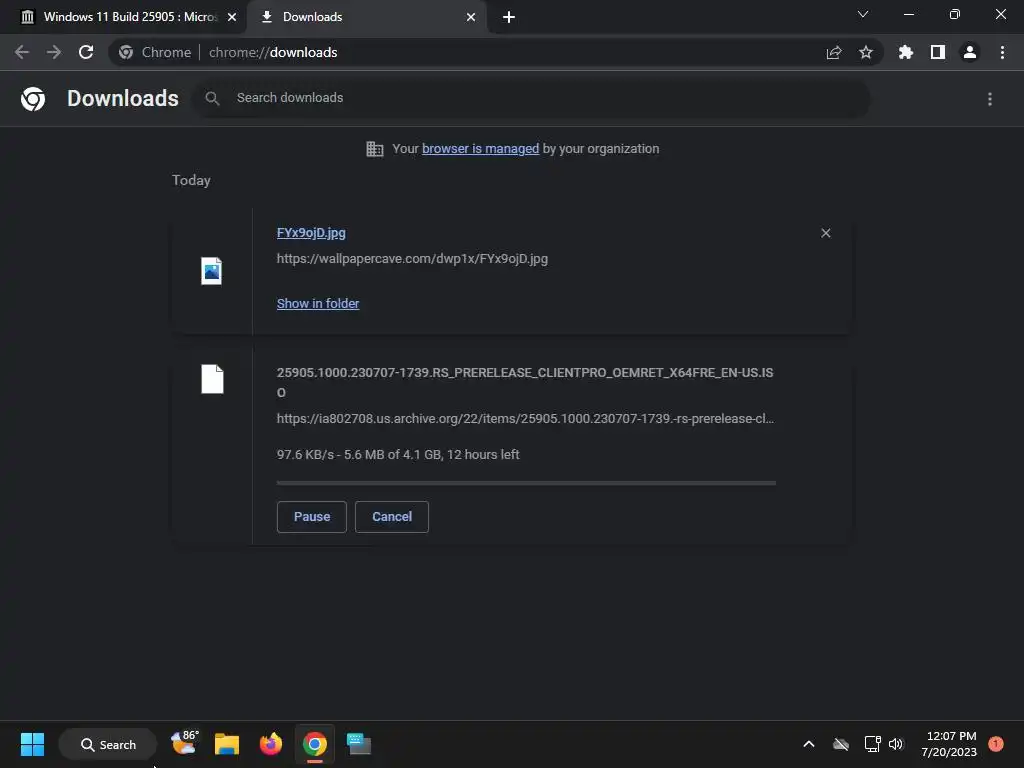Image resolution: width=1024 pixels, height=768 pixels.
Task: Close the Windows 11 Build 25905 tab
Action: (232, 17)
